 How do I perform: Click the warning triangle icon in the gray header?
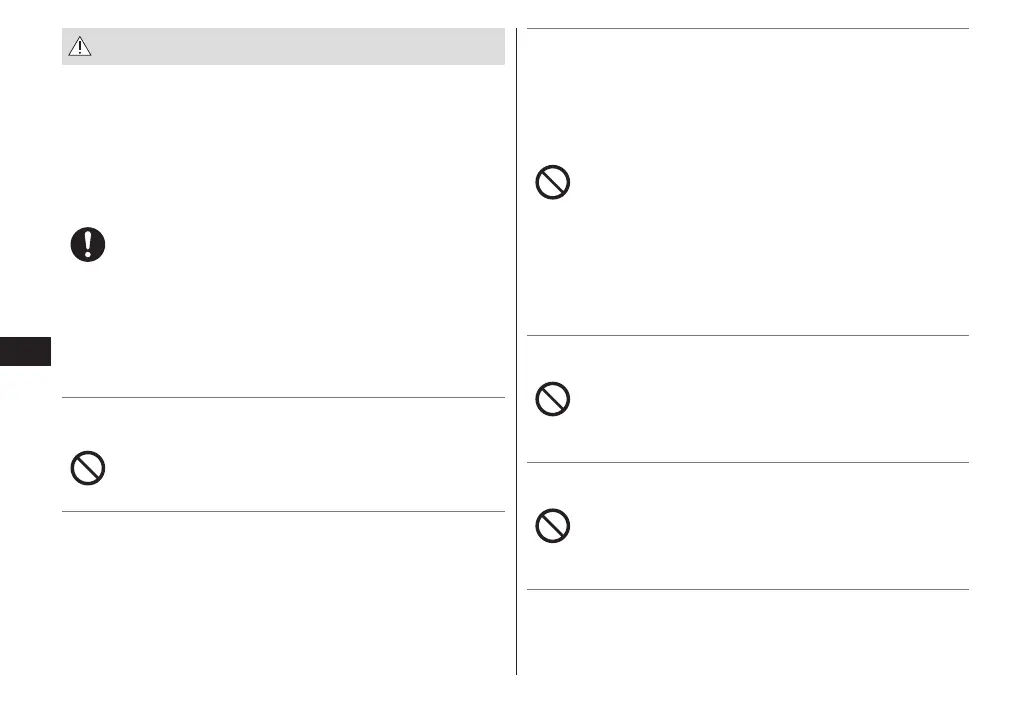(80, 47)
